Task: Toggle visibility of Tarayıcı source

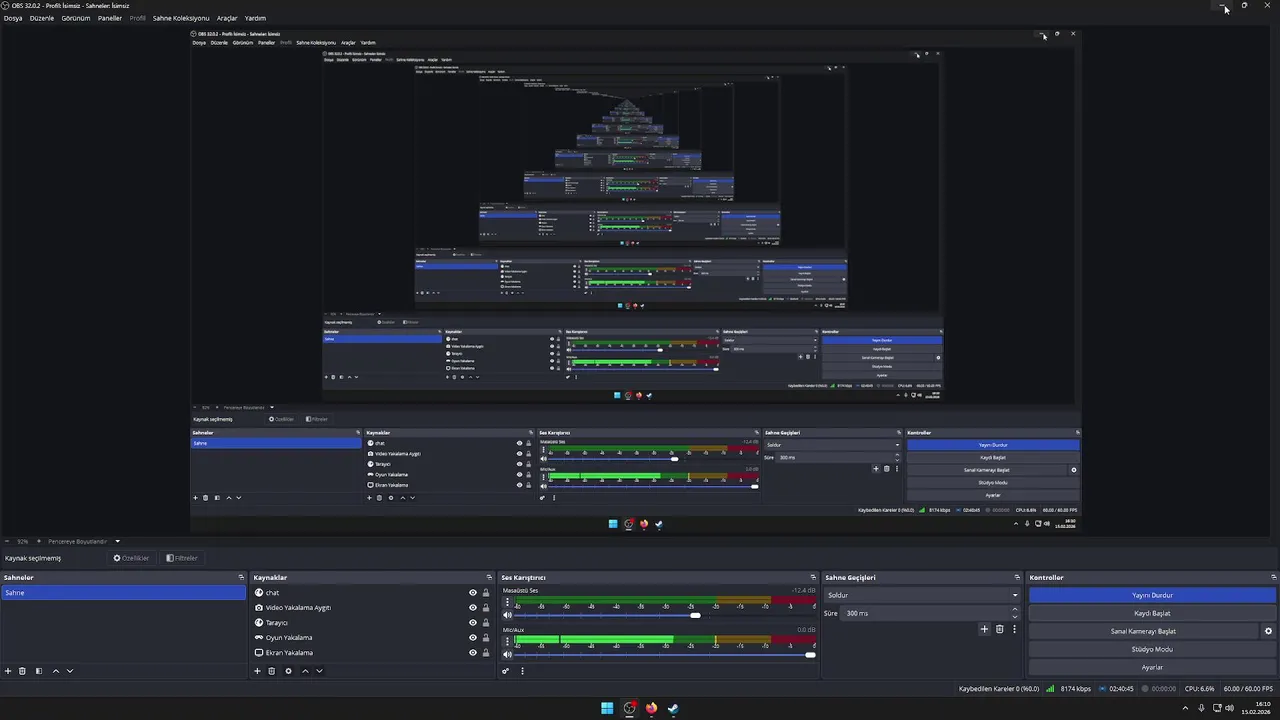Action: pyautogui.click(x=473, y=623)
